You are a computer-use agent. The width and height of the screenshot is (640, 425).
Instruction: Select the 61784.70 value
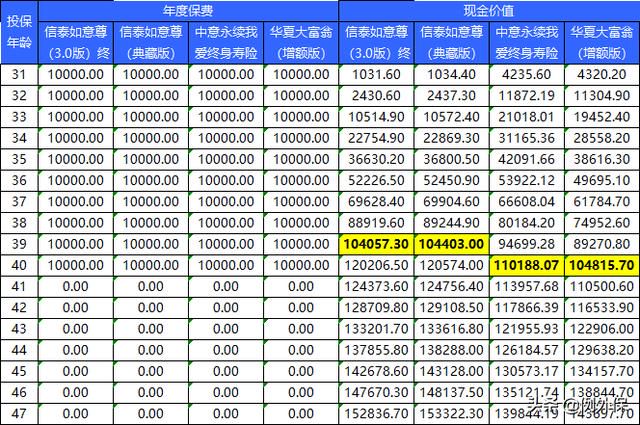click(602, 202)
